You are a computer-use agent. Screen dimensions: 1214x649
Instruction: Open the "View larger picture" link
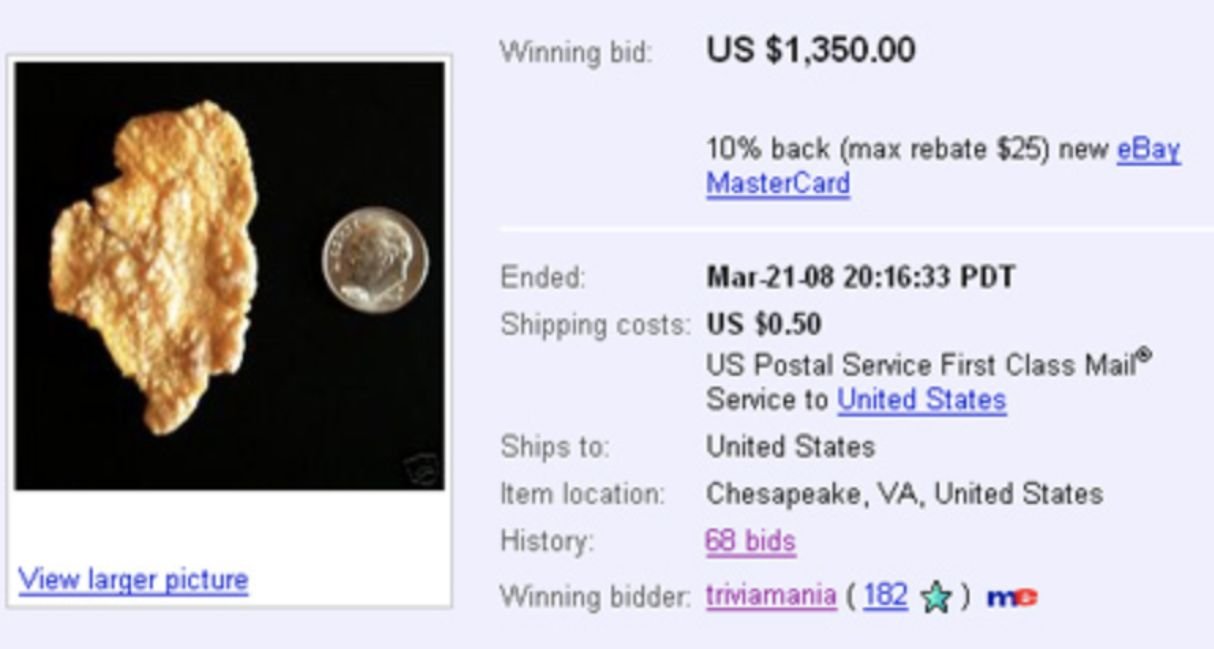[x=133, y=579]
